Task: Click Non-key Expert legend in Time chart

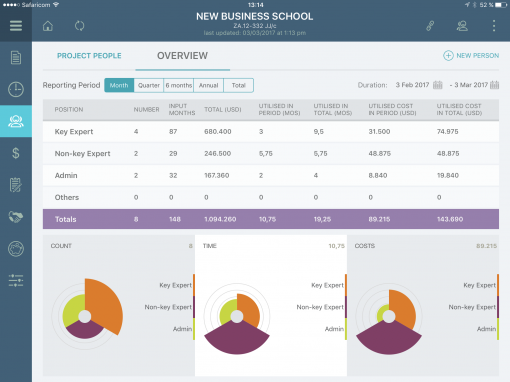Action: tap(320, 307)
